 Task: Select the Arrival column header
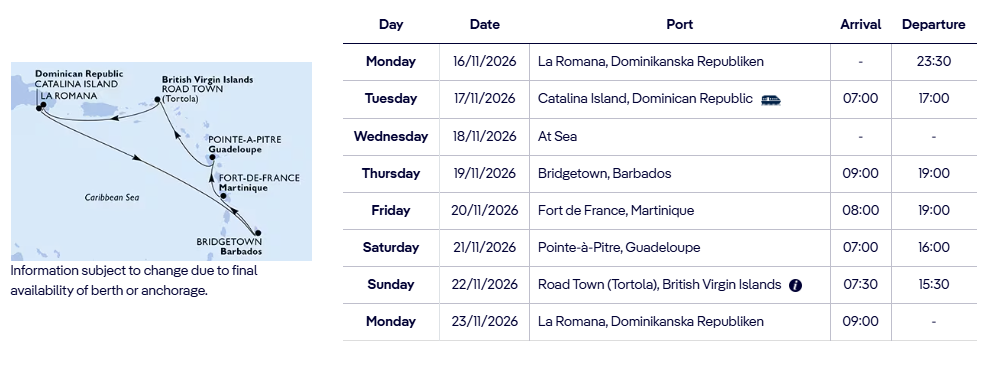(861, 25)
